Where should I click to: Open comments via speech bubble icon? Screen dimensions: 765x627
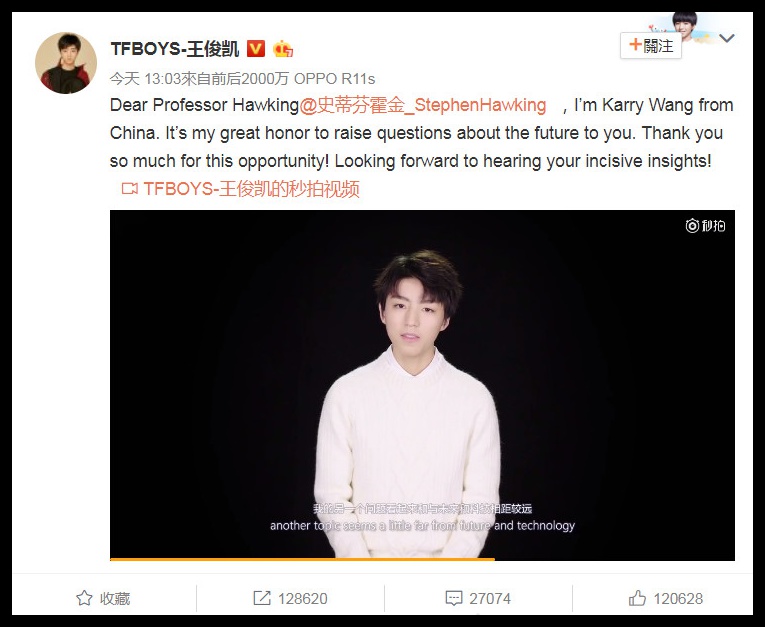click(x=454, y=599)
